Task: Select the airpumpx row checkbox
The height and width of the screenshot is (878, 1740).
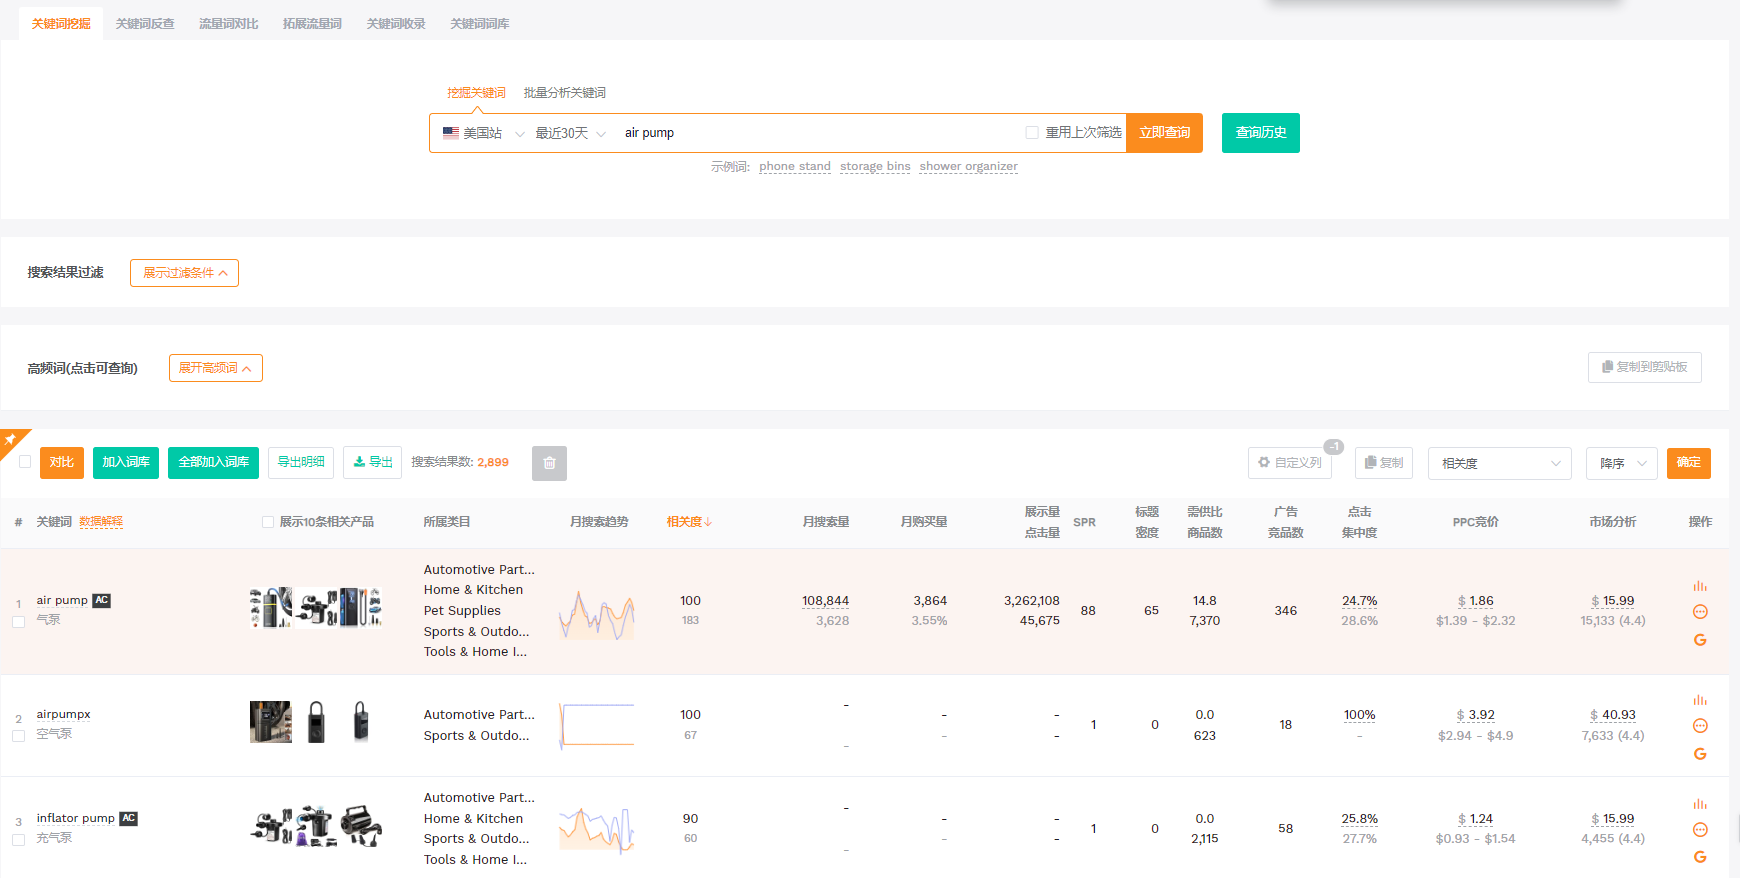Action: [18, 736]
